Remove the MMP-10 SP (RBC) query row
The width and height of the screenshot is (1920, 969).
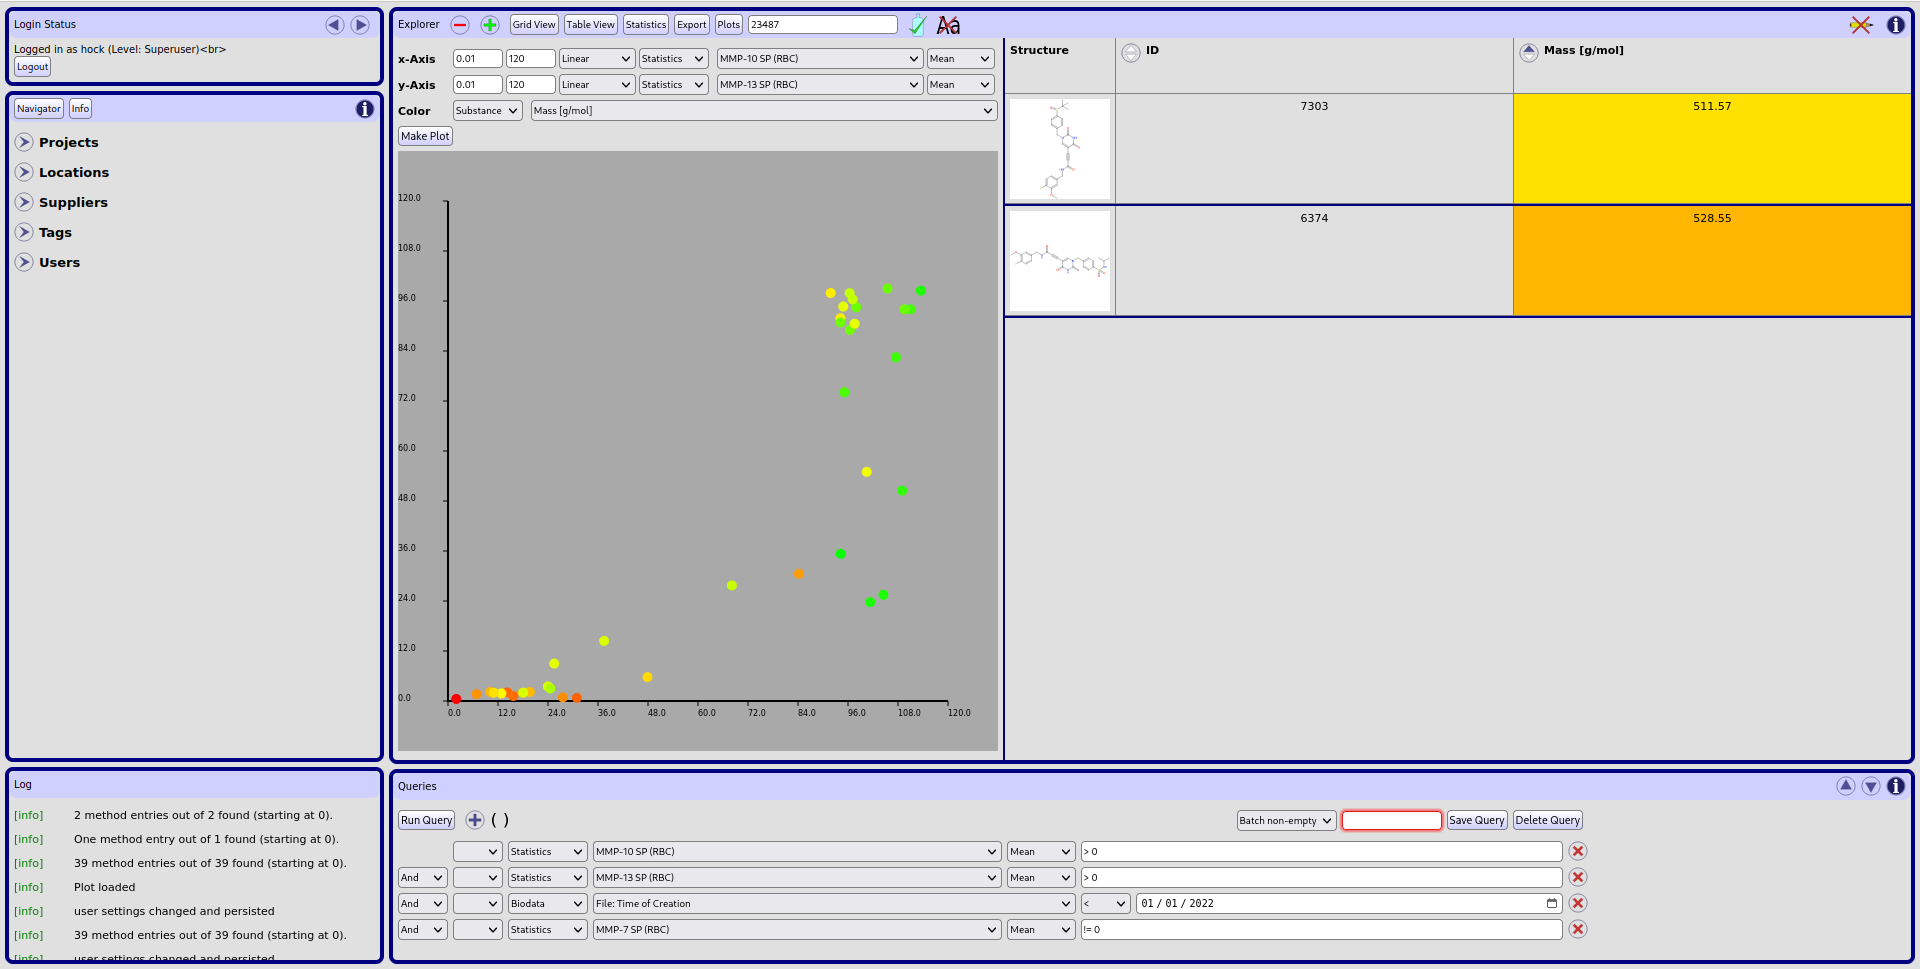[x=1578, y=851]
